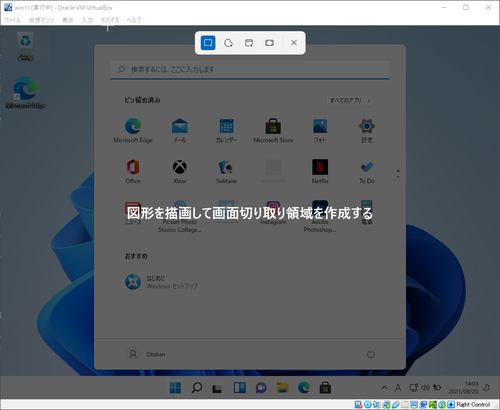
Task: Open the Solitaire game
Action: coord(226,171)
